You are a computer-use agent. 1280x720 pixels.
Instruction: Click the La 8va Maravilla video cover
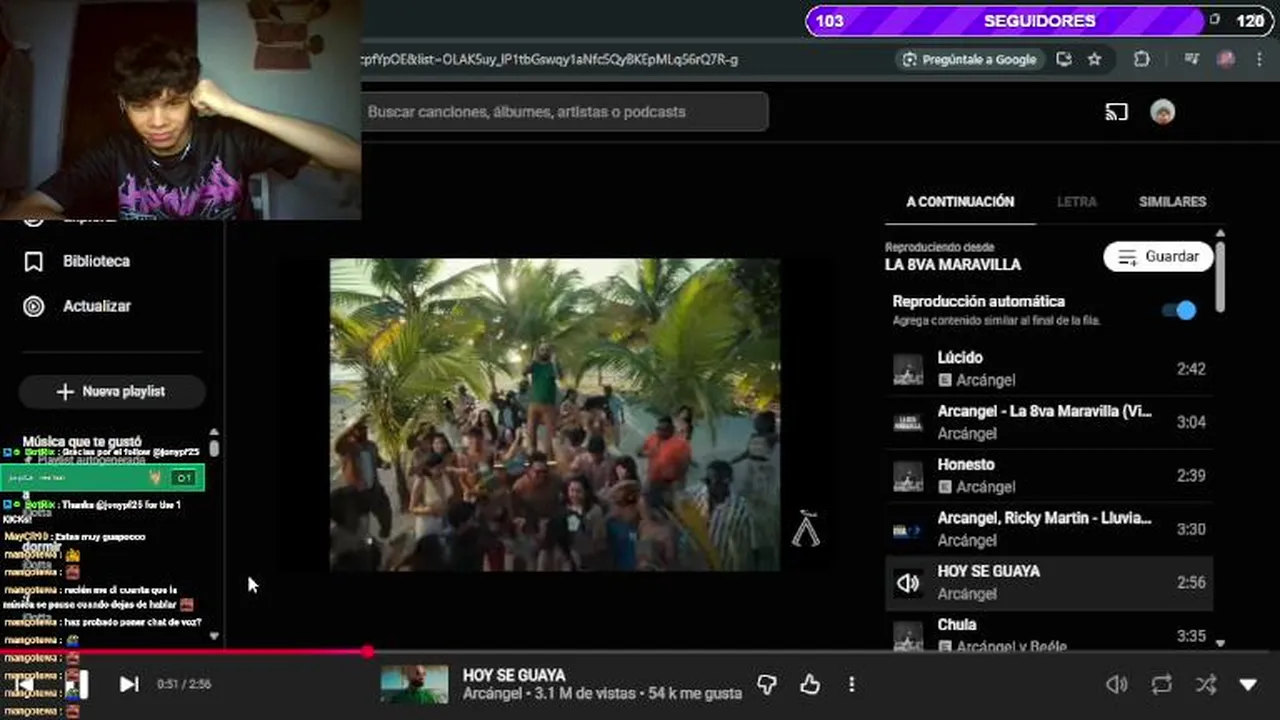[908, 422]
